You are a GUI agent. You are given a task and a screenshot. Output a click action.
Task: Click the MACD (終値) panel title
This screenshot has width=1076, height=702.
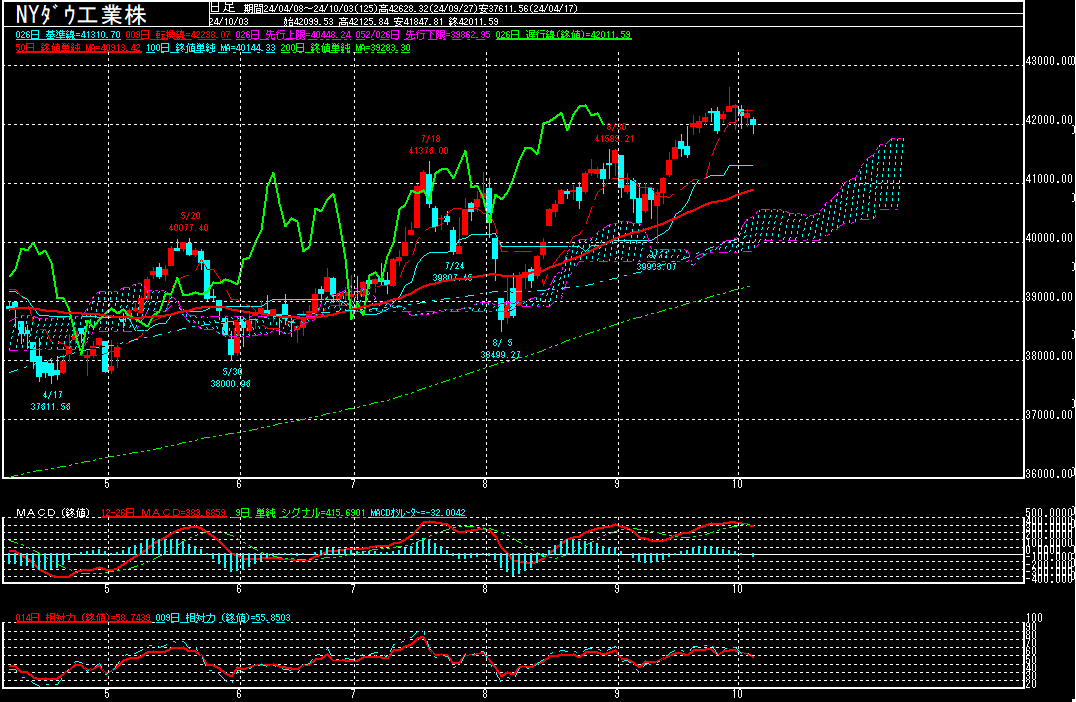53,513
